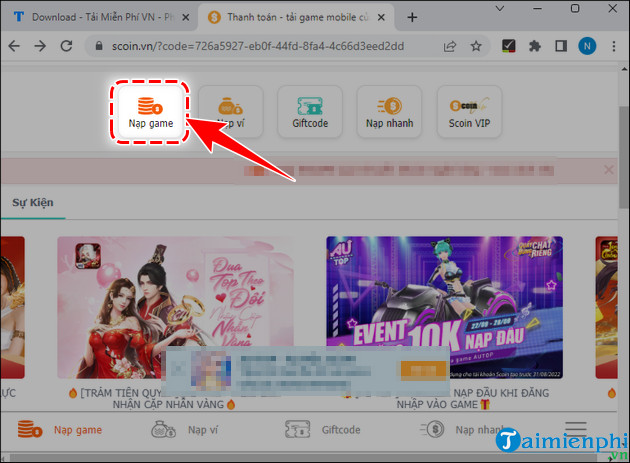Open the Giftcode card at the top
The height and width of the screenshot is (463, 630).
[310, 111]
